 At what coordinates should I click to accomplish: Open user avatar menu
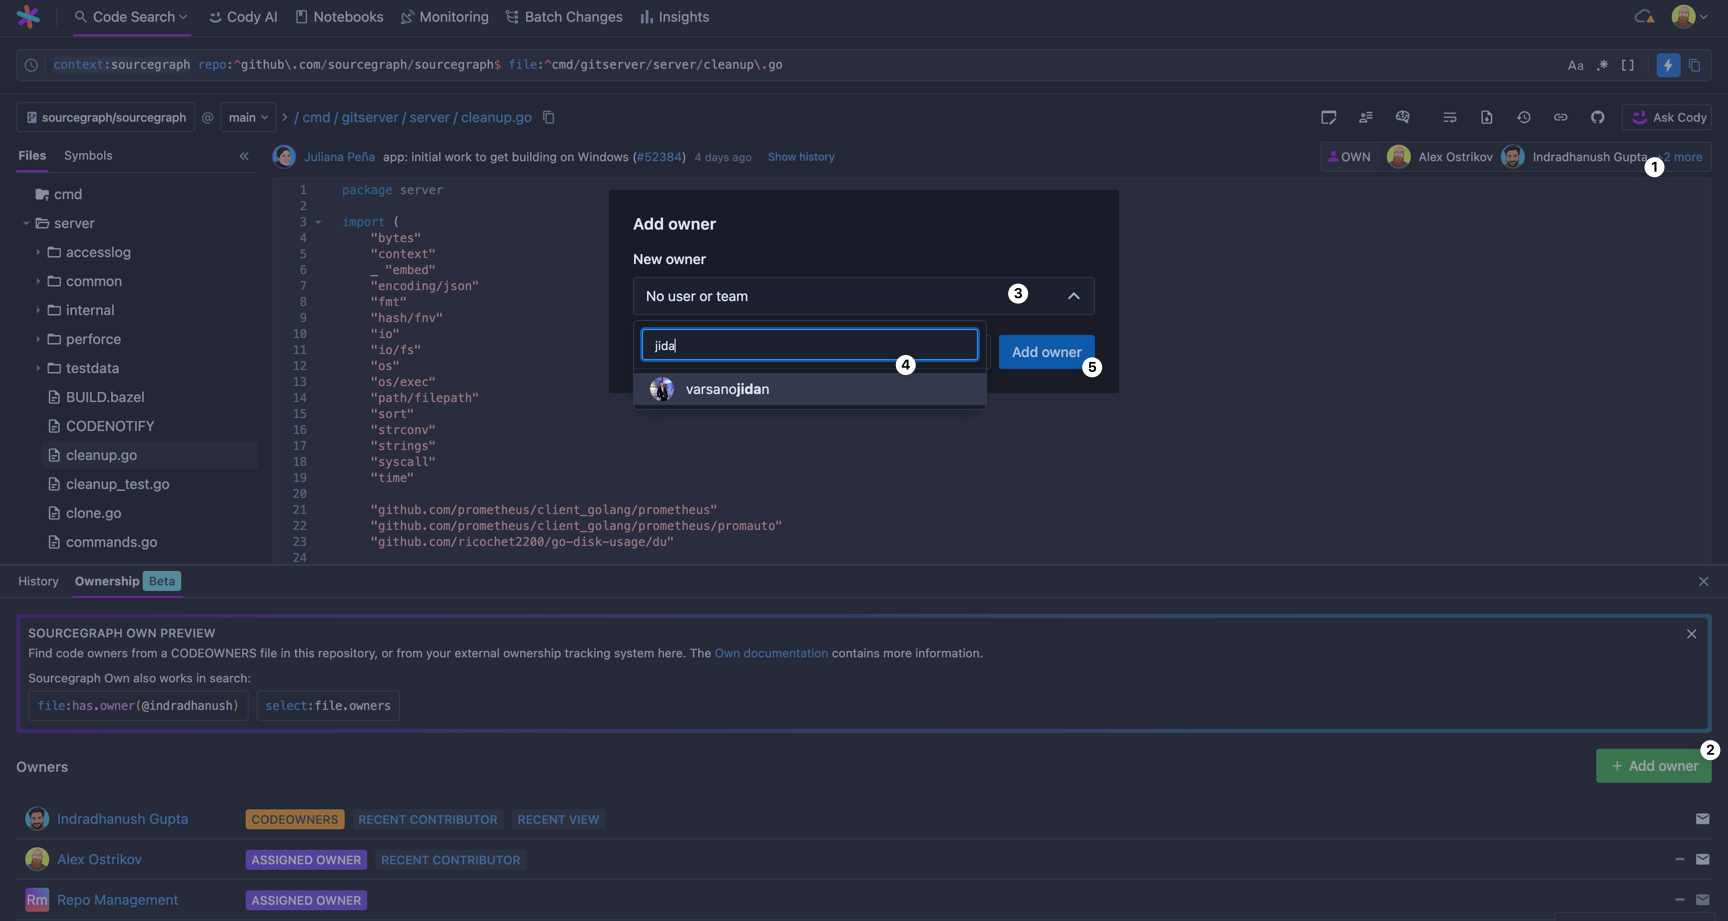1689,17
